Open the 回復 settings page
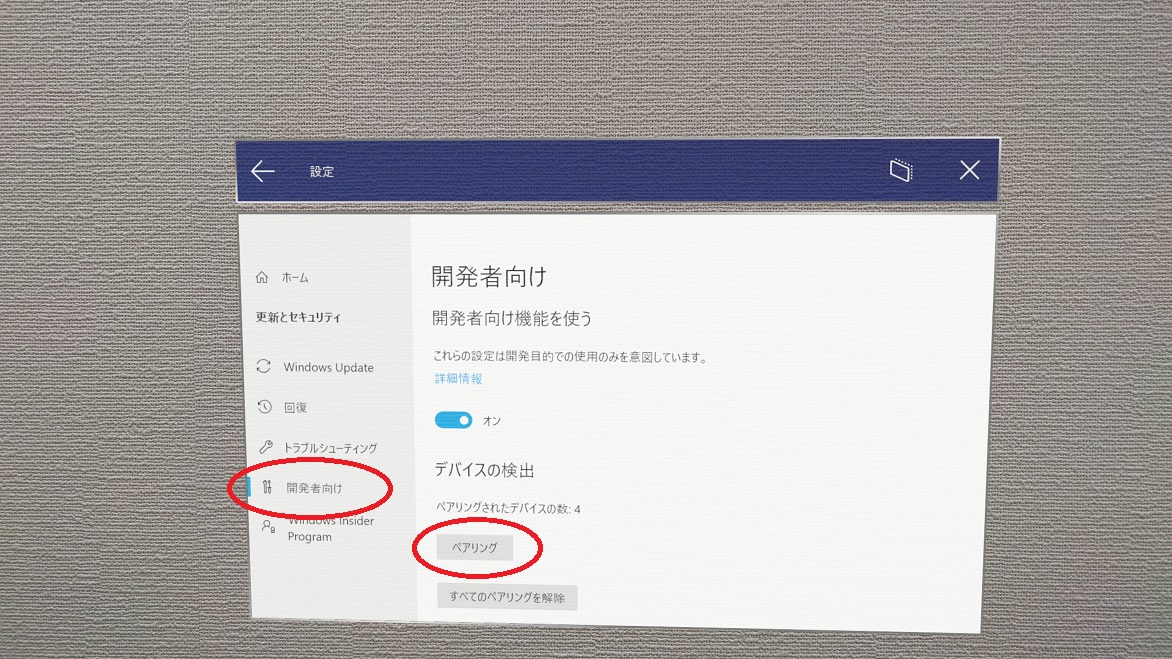Screen dimensions: 1172x659 pyautogui.click(x=283, y=407)
